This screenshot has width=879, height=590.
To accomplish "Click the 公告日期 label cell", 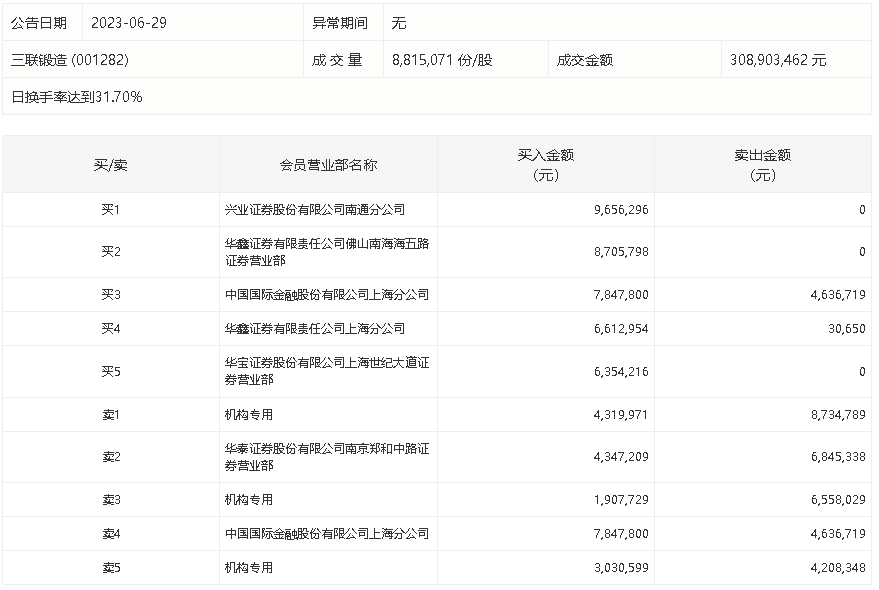I will coord(39,23).
